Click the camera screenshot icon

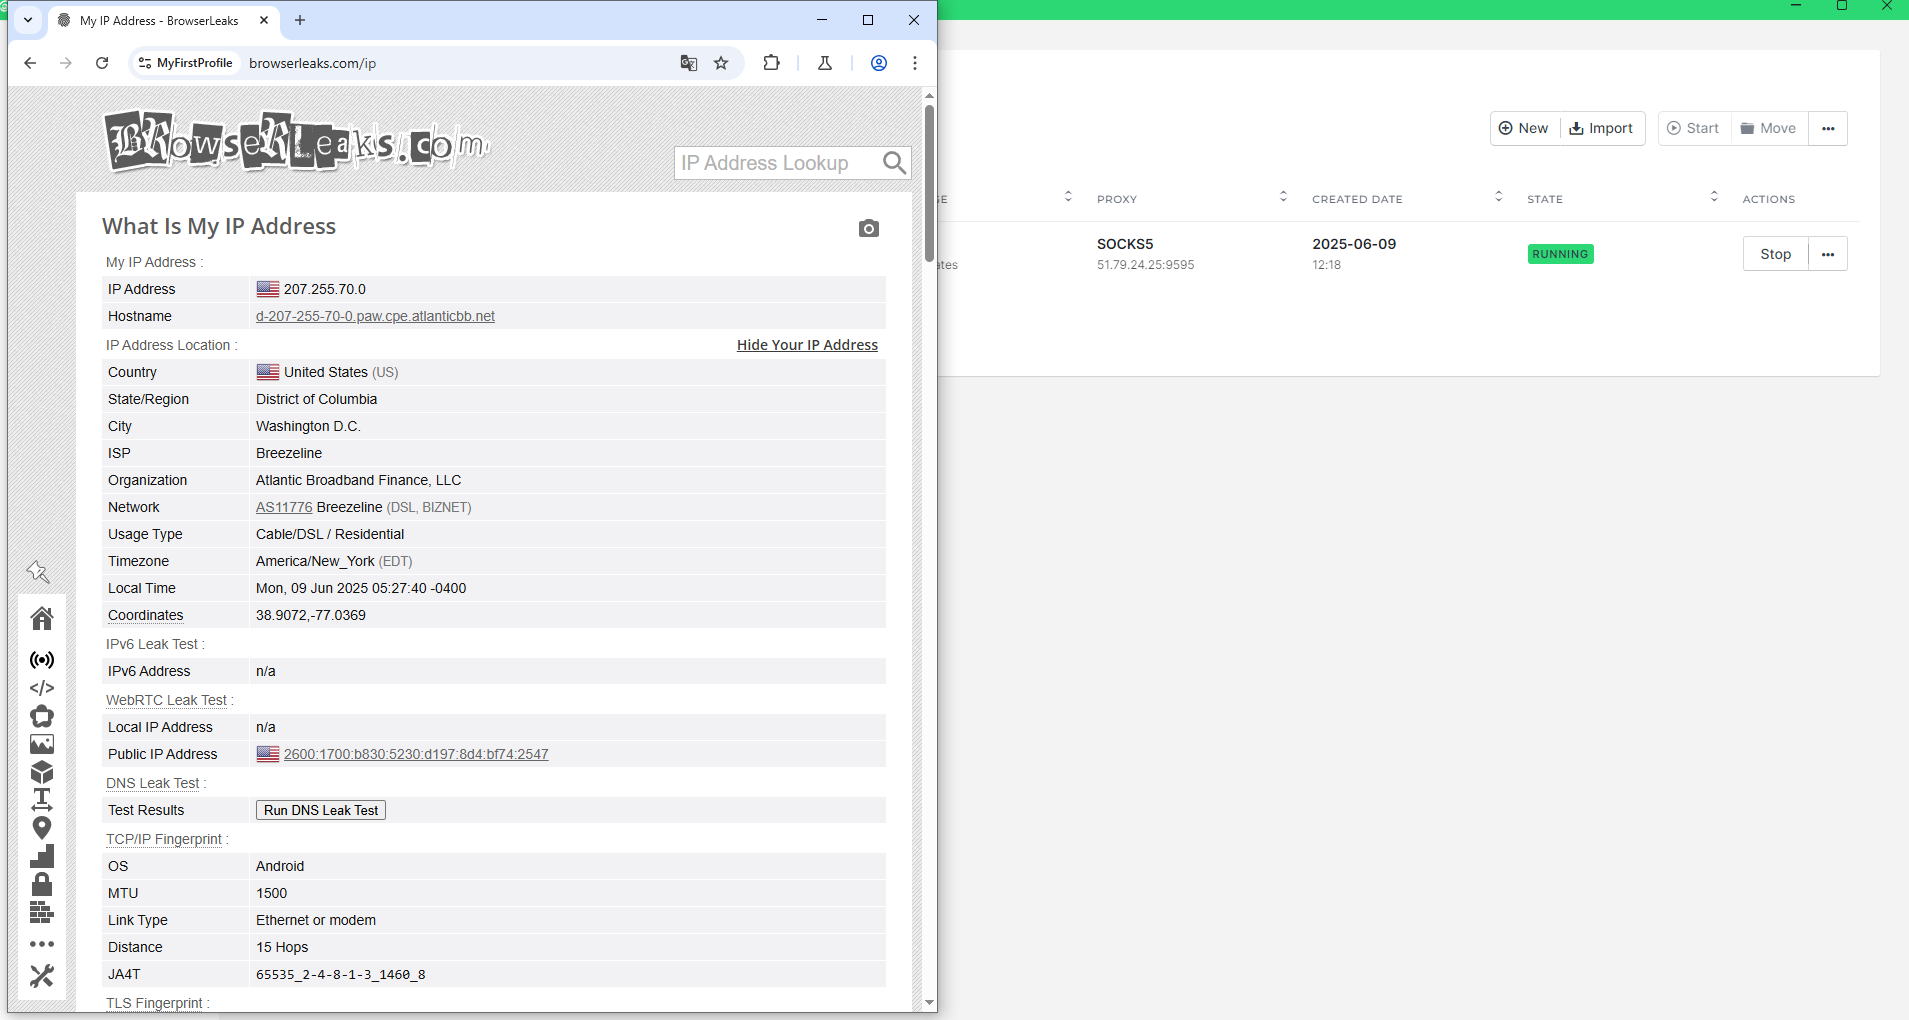[868, 229]
